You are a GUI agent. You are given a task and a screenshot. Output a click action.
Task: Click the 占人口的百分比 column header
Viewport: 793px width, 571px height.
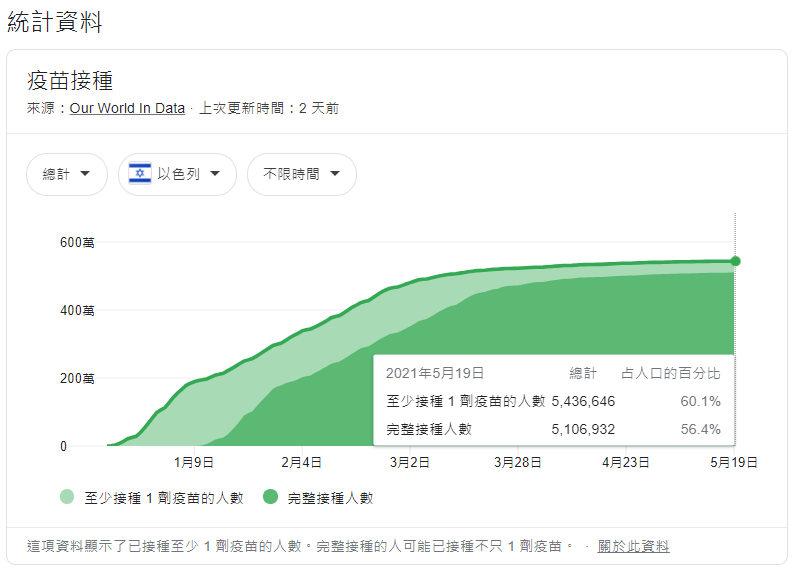point(671,373)
